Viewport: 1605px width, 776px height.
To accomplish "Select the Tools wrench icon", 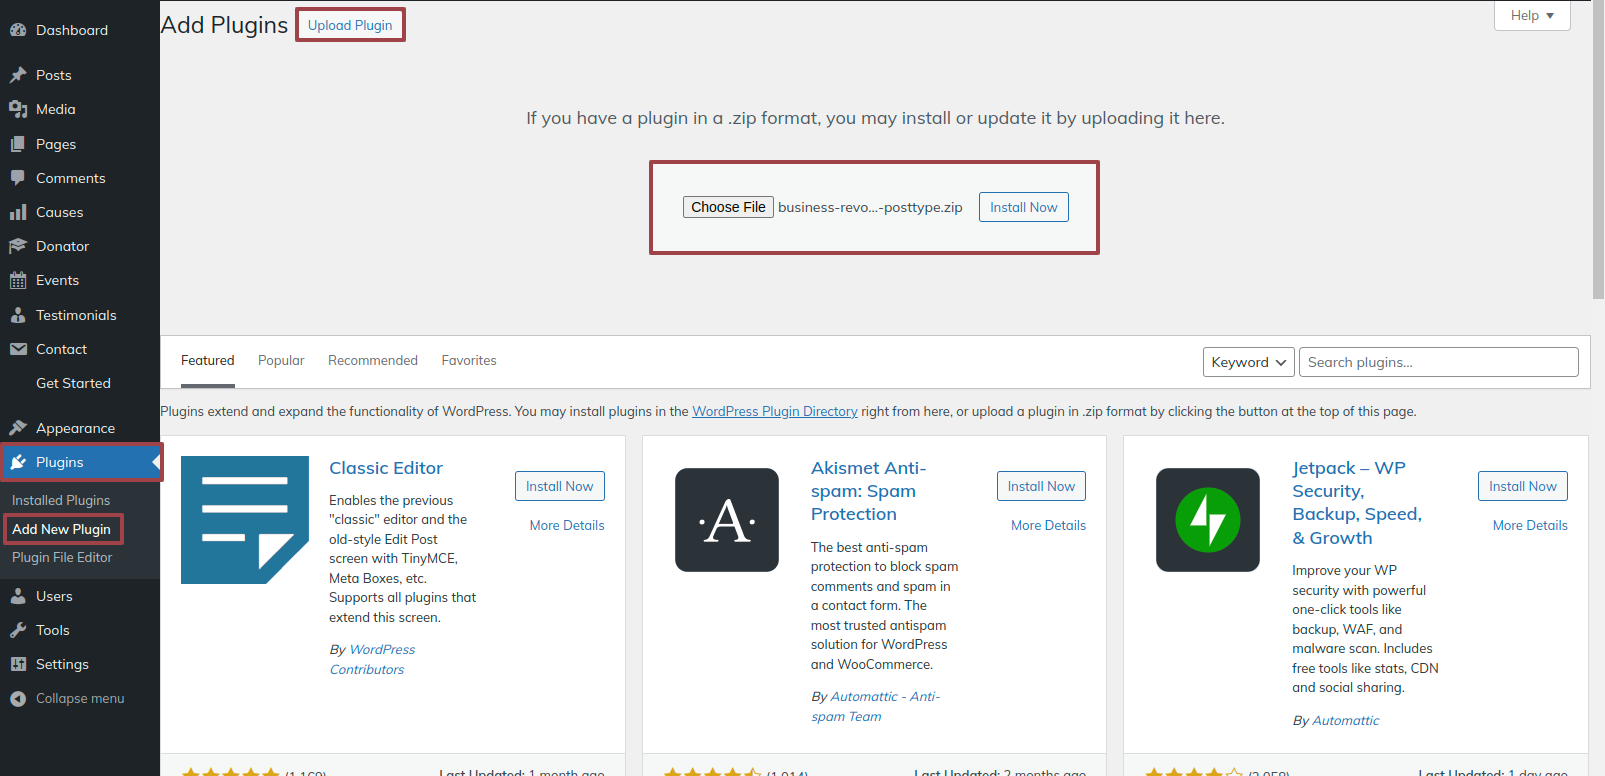I will [18, 630].
